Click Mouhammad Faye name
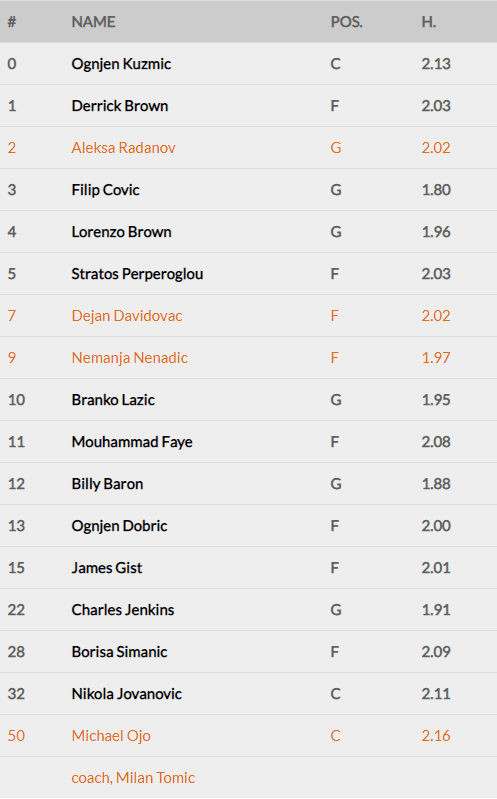The width and height of the screenshot is (497, 799). (x=132, y=442)
